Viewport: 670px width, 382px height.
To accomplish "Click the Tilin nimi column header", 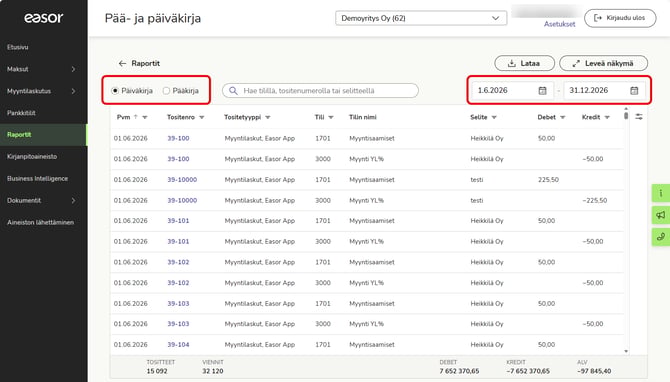I will tap(363, 117).
